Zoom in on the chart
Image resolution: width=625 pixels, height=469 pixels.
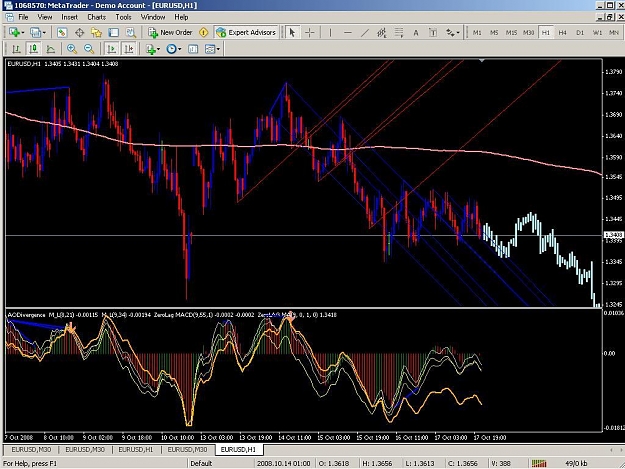click(x=72, y=49)
